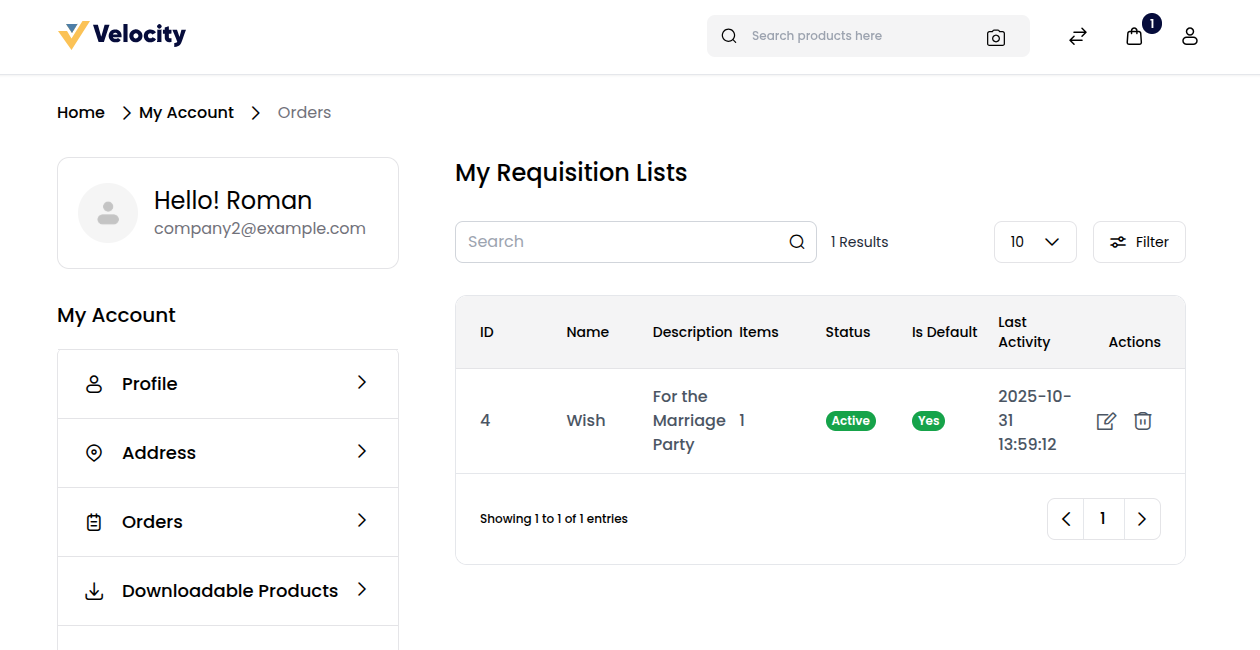Open the shopping cart bag icon
The width and height of the screenshot is (1260, 650).
click(1134, 36)
